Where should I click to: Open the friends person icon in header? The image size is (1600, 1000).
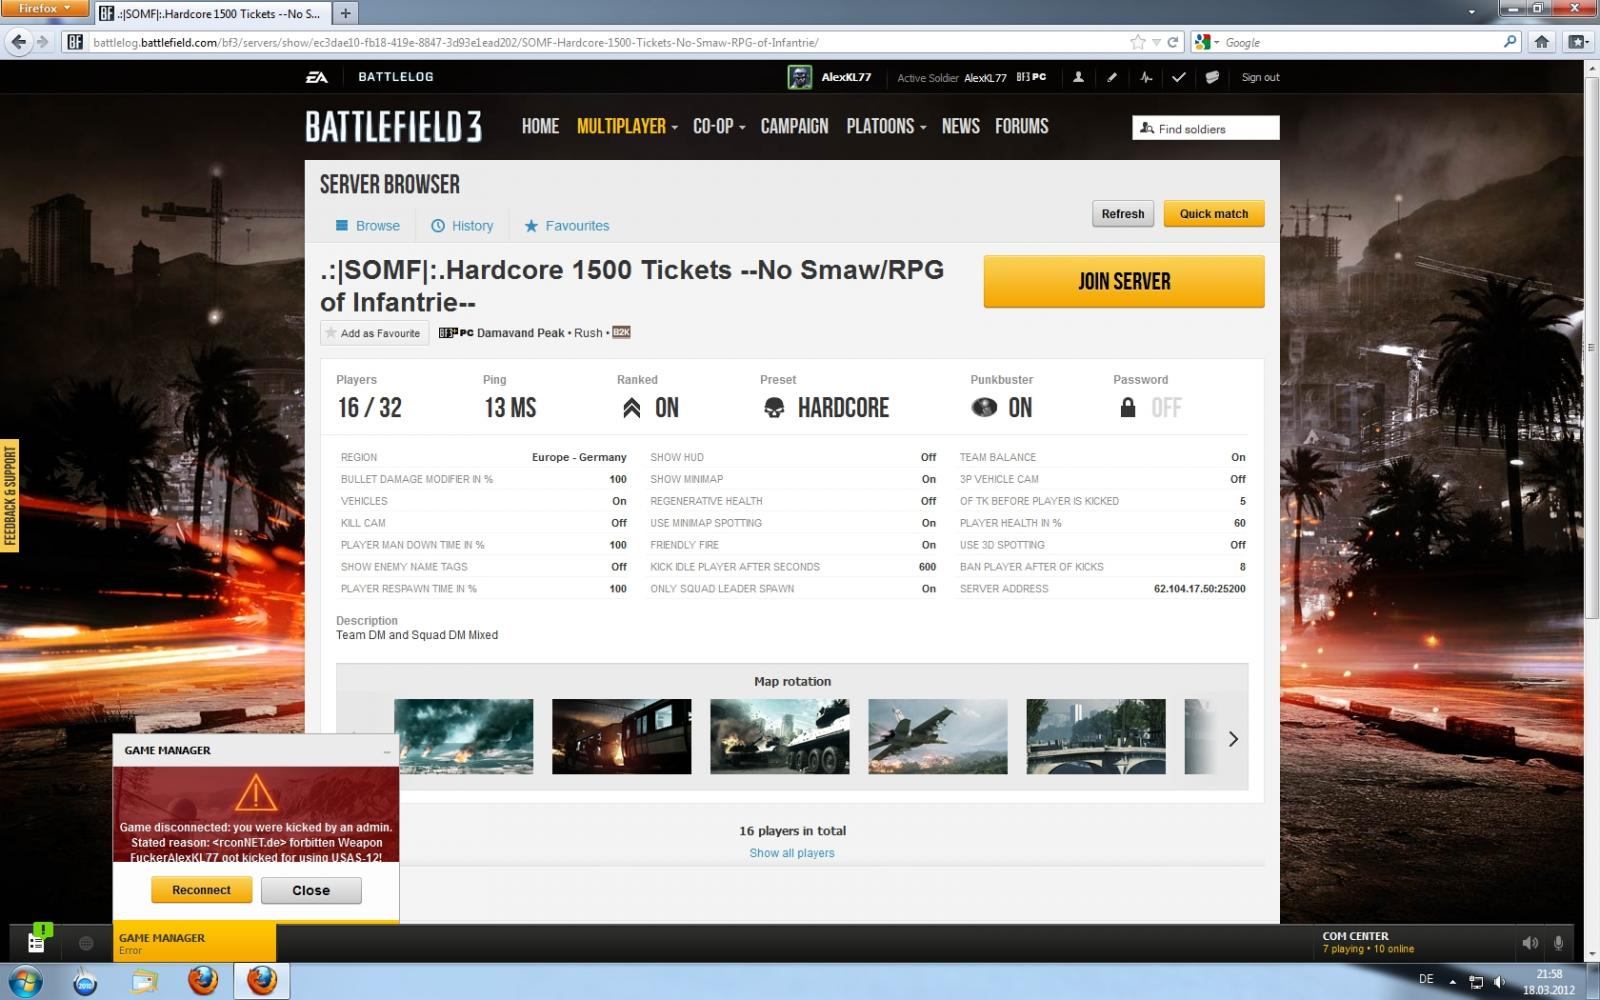pyautogui.click(x=1078, y=77)
